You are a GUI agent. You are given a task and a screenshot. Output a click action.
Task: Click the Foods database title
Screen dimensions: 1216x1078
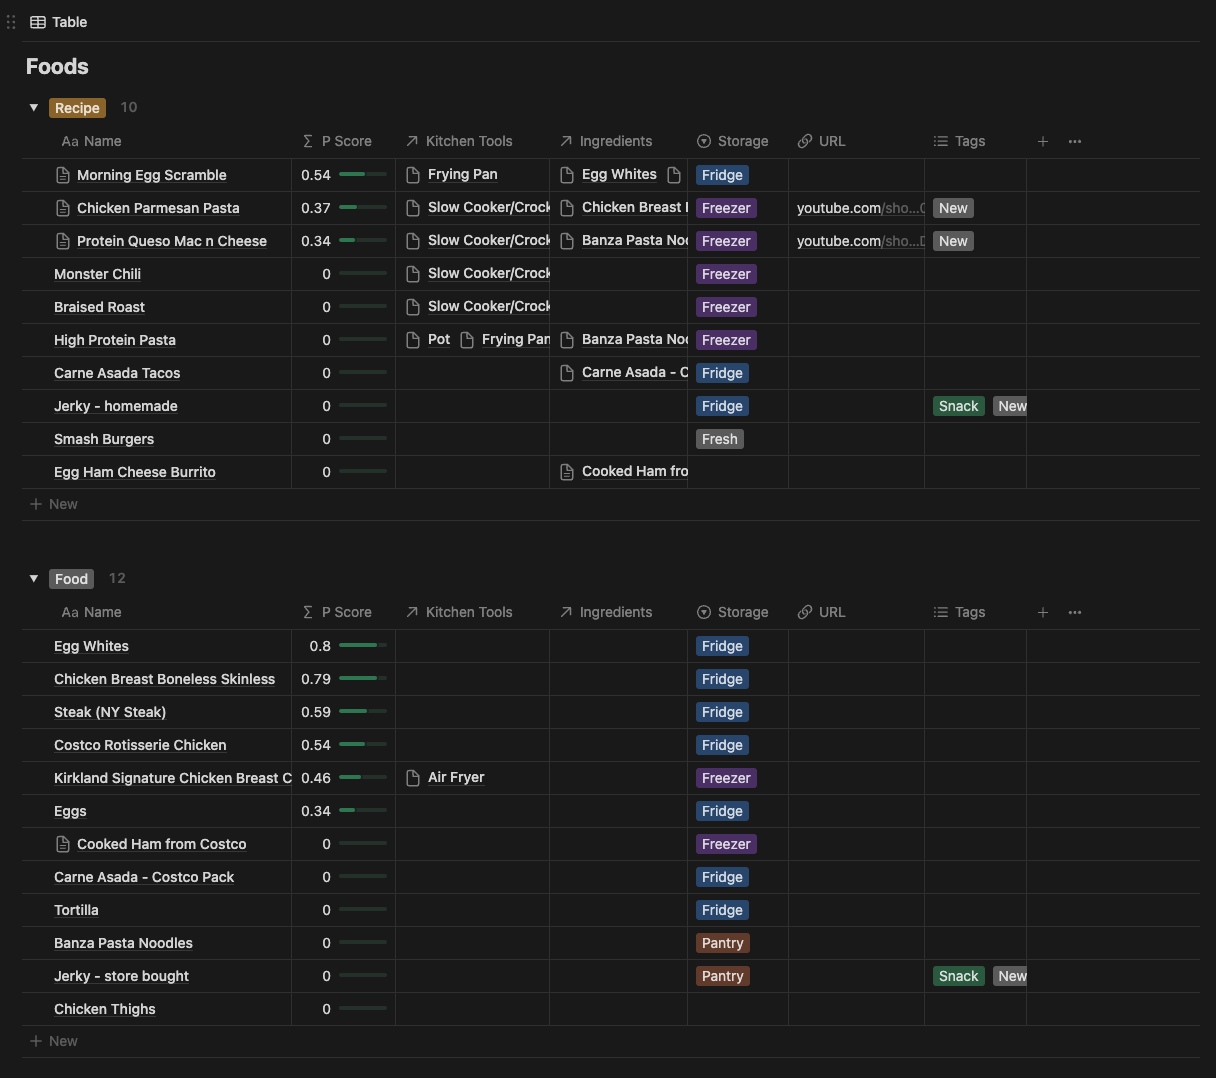point(57,67)
